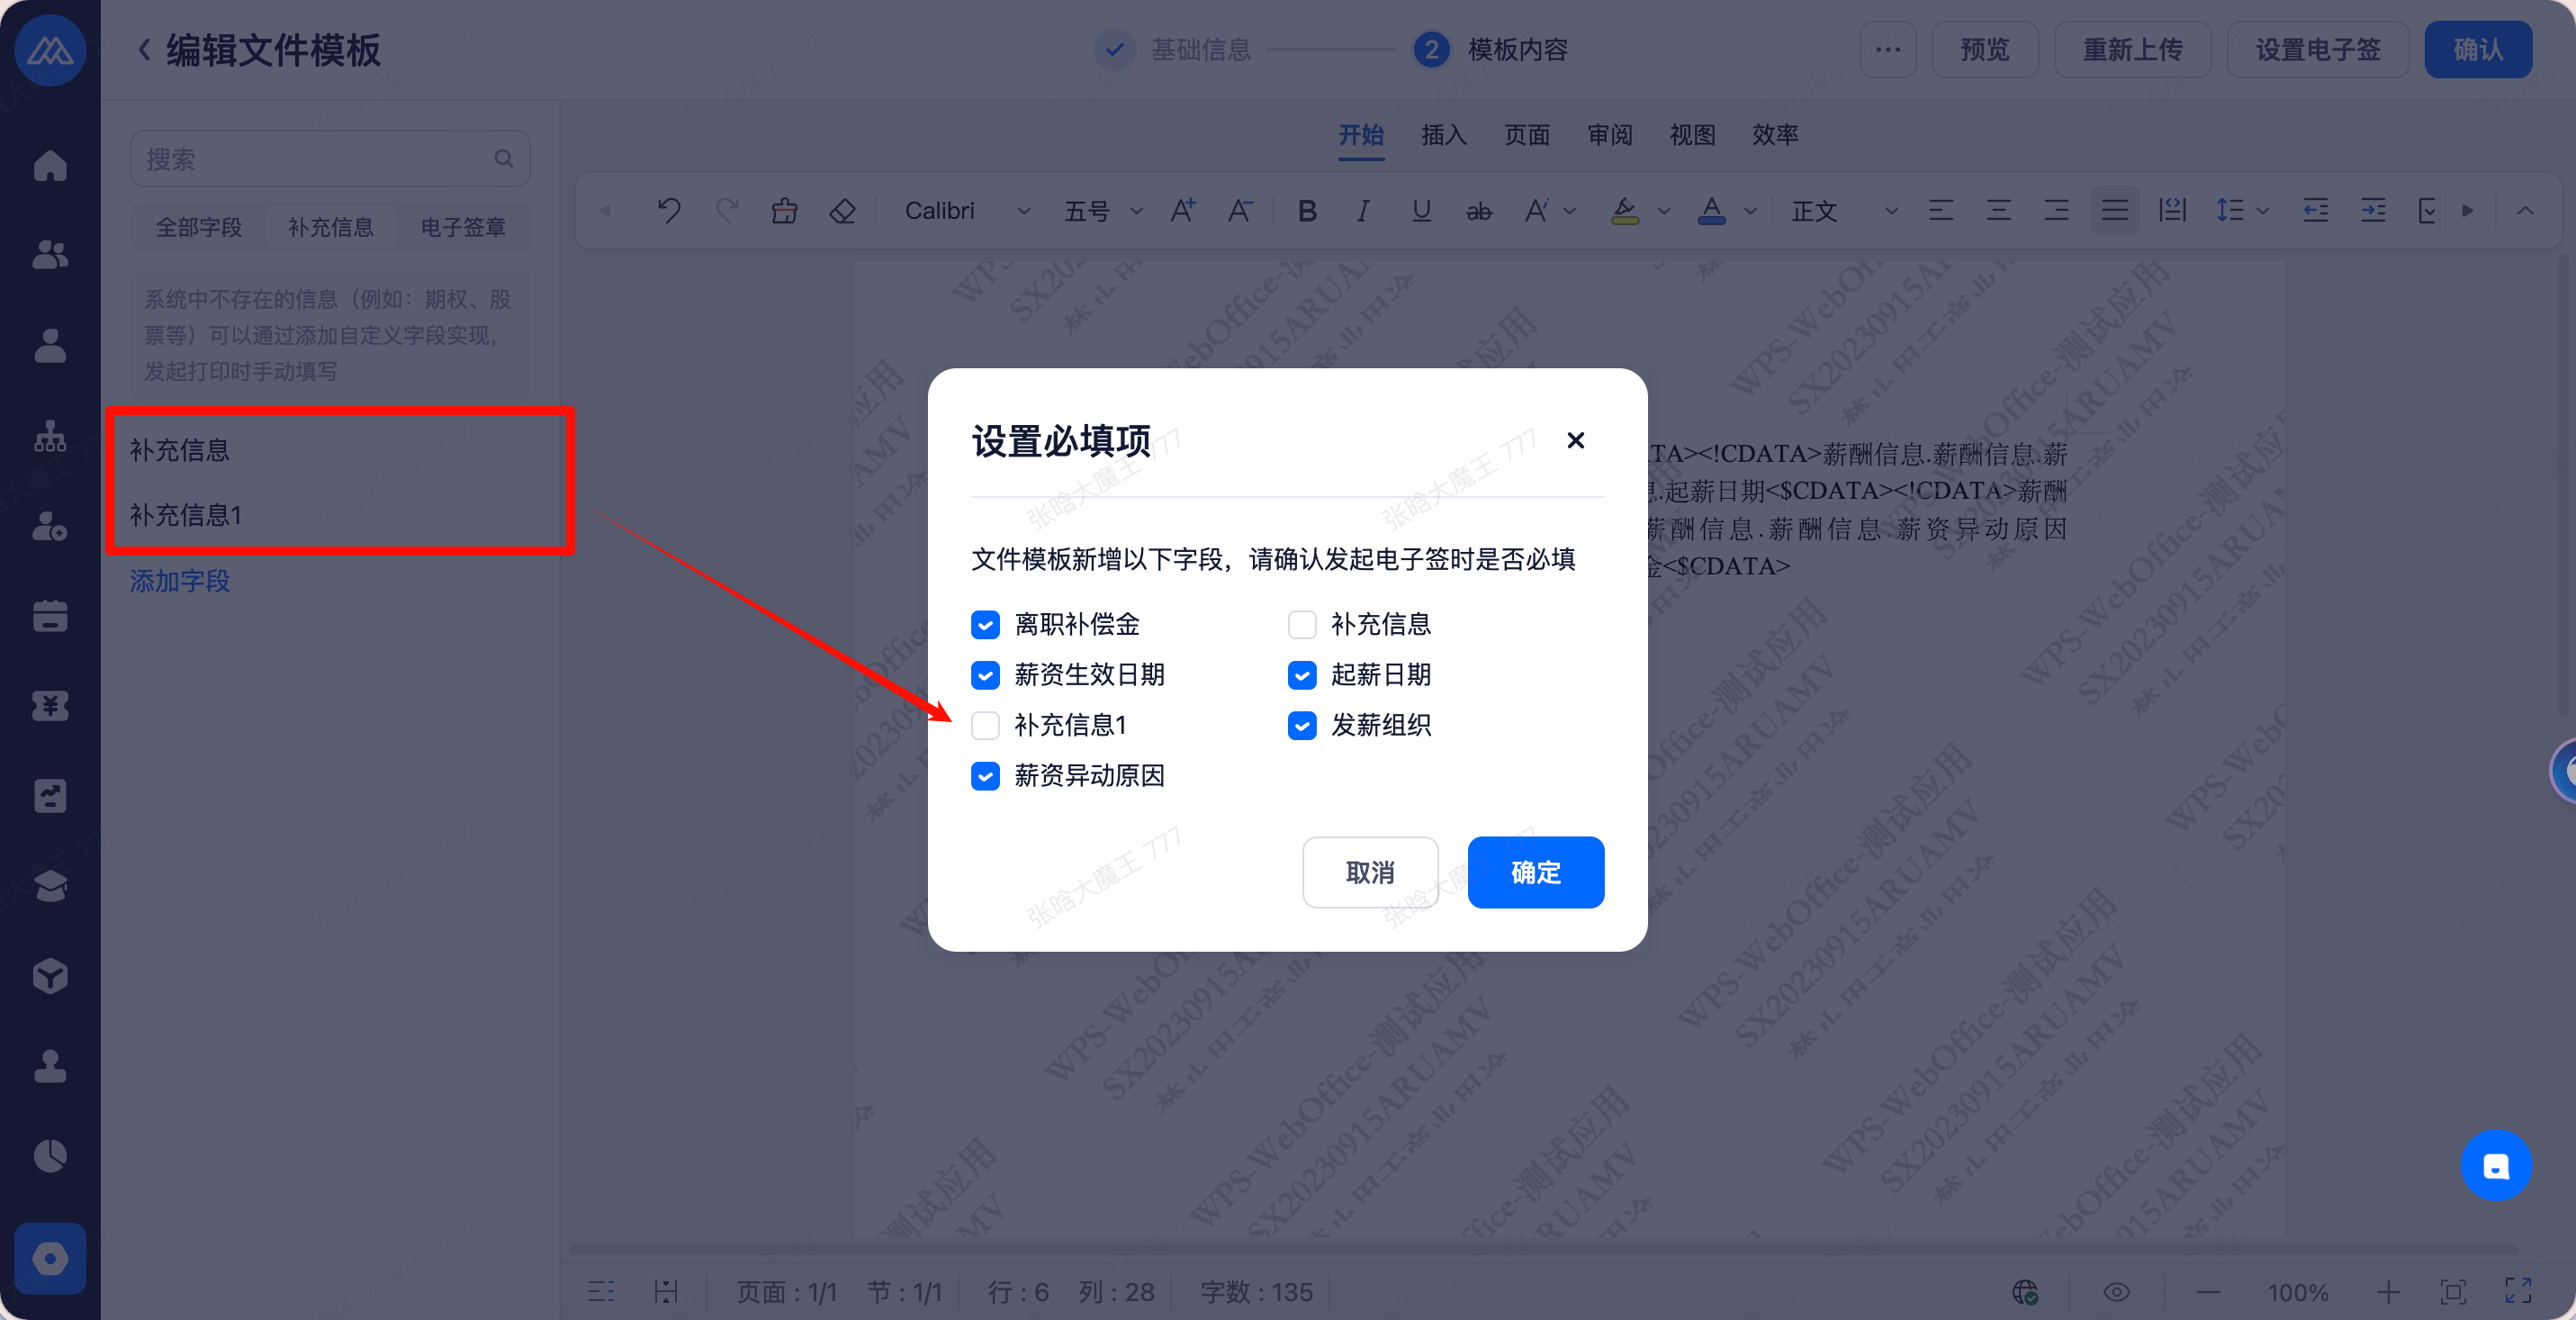Image resolution: width=2576 pixels, height=1320 pixels.
Task: Toggle bold formatting button
Action: (1307, 211)
